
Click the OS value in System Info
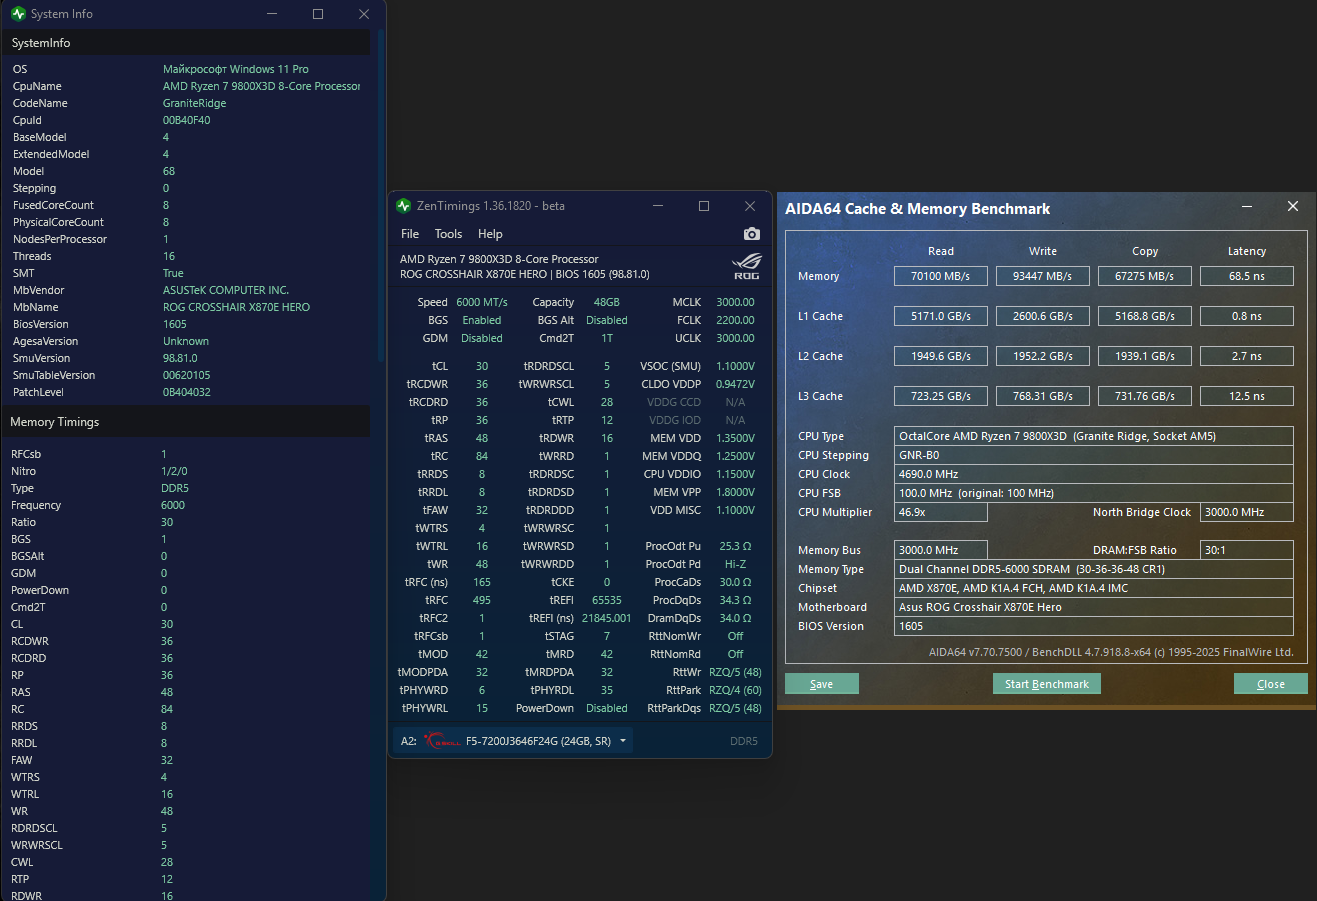[236, 69]
